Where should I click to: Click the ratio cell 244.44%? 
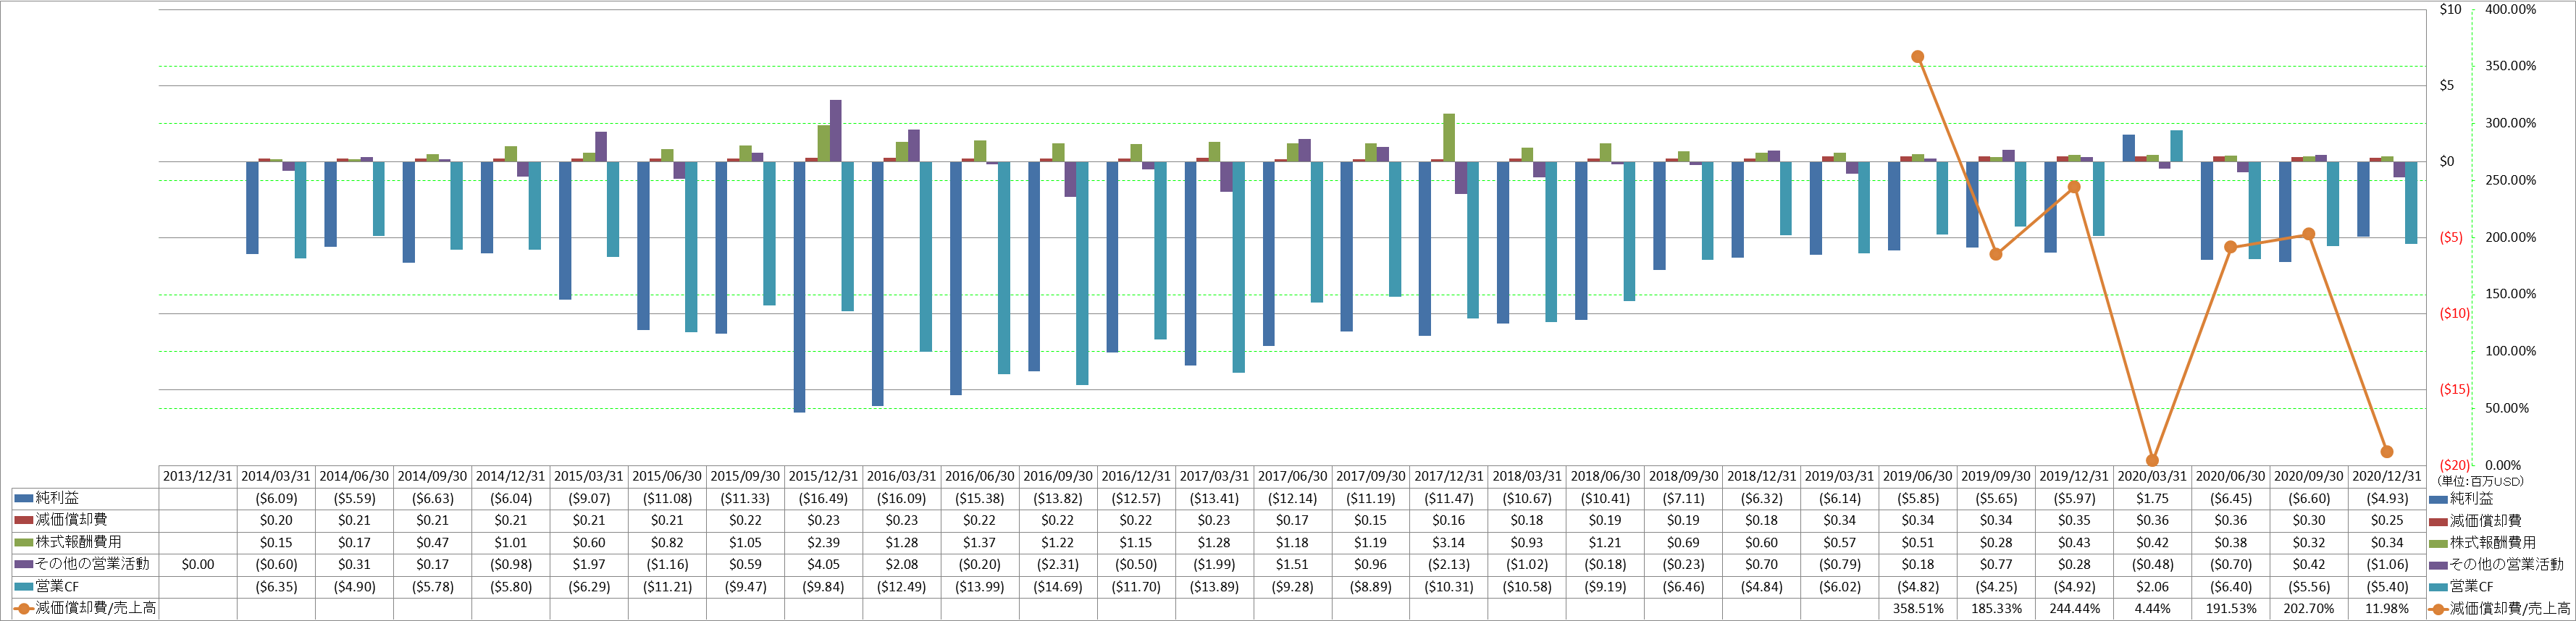click(2074, 608)
